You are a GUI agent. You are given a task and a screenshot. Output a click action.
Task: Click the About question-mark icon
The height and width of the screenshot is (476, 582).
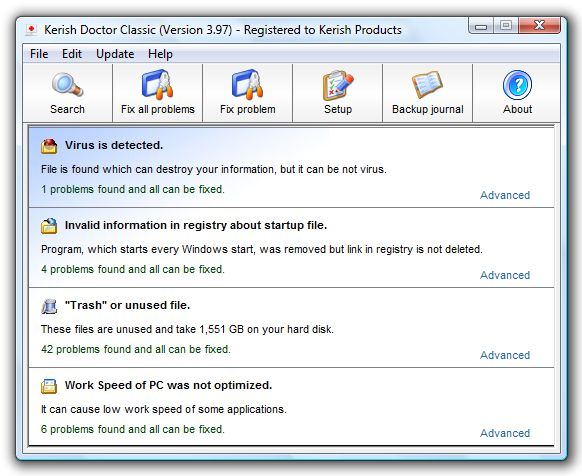tap(517, 85)
